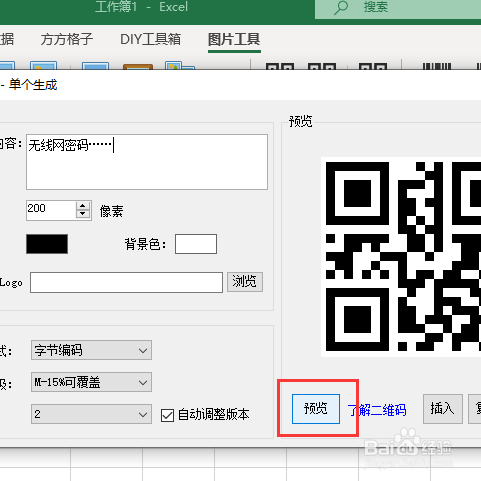Open the 字节编码 encoding dropdown
Viewport: 481px width, 481px height.
point(91,350)
